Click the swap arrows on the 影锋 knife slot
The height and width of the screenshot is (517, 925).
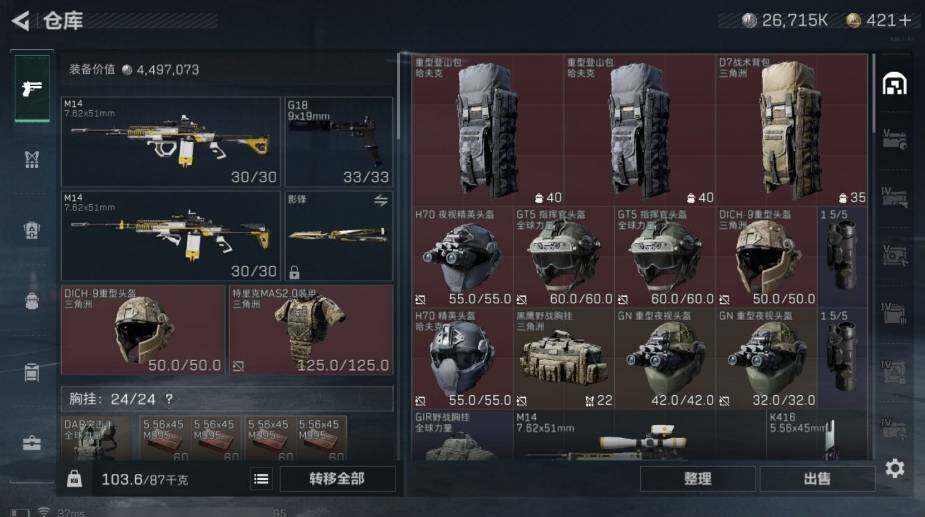(x=381, y=201)
